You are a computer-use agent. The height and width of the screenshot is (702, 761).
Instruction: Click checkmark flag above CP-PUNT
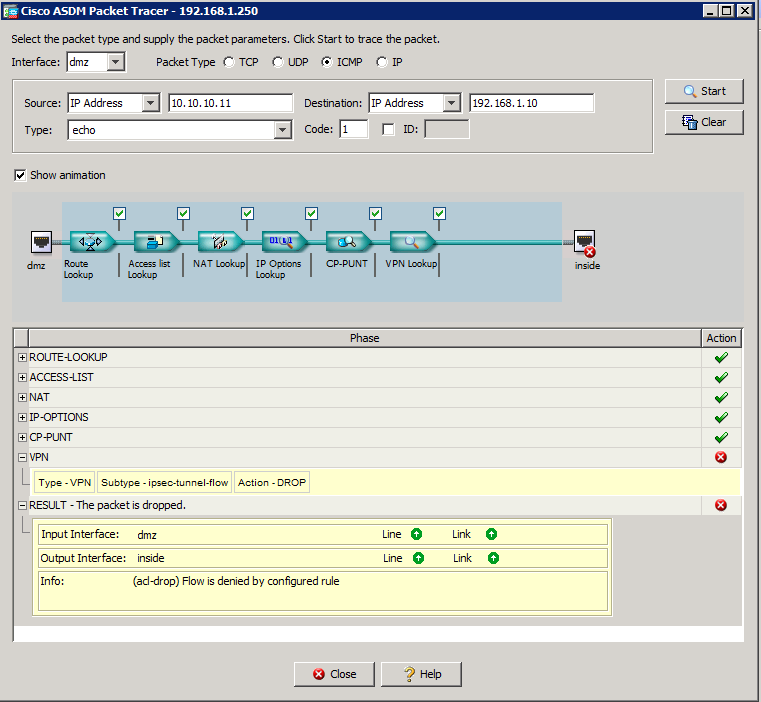coord(376,214)
